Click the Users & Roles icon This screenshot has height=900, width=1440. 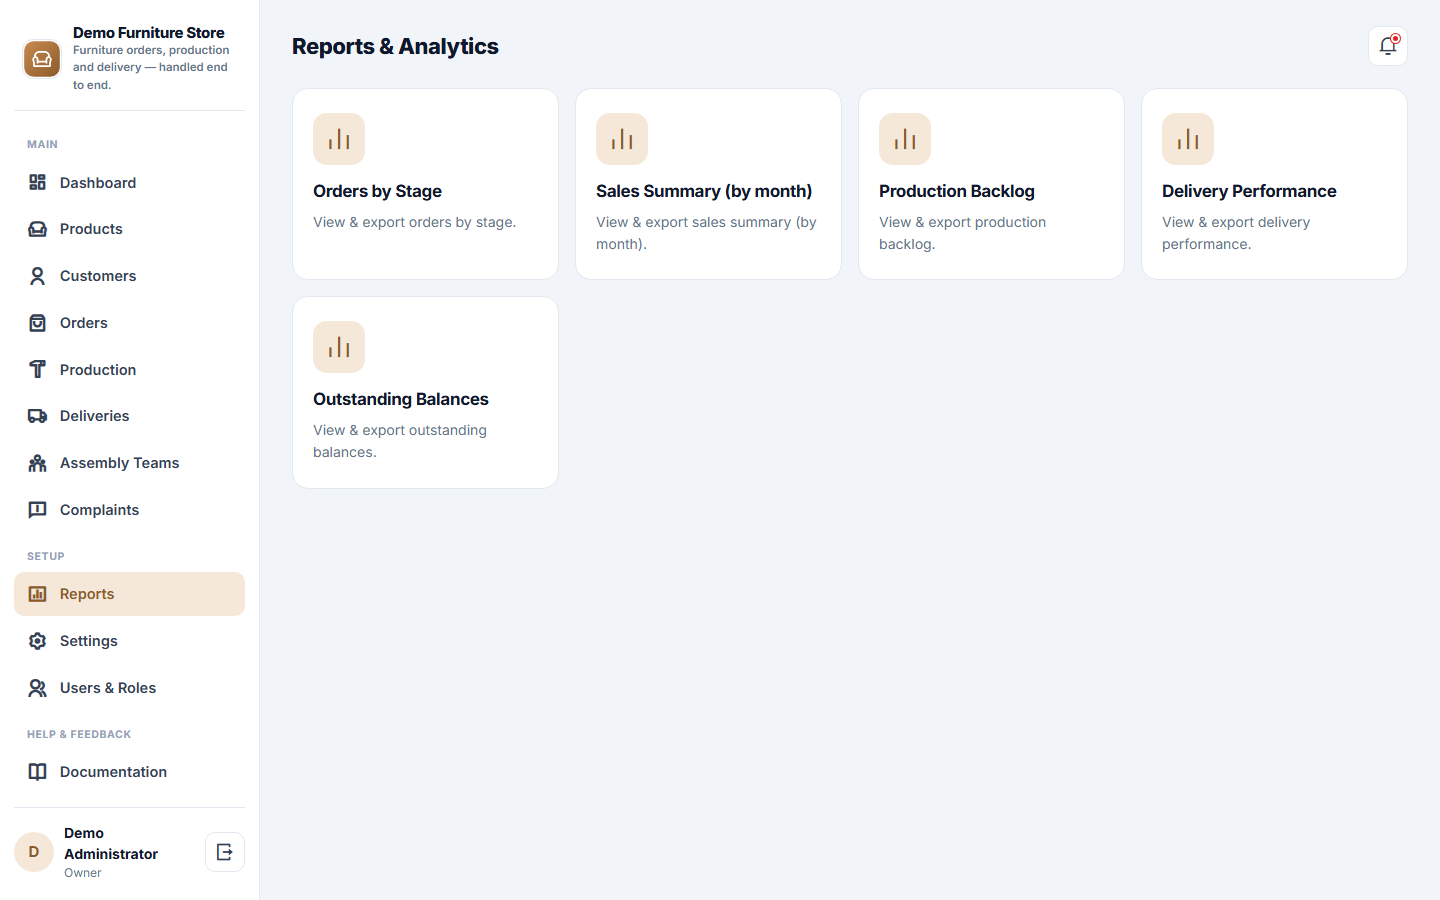(x=38, y=688)
